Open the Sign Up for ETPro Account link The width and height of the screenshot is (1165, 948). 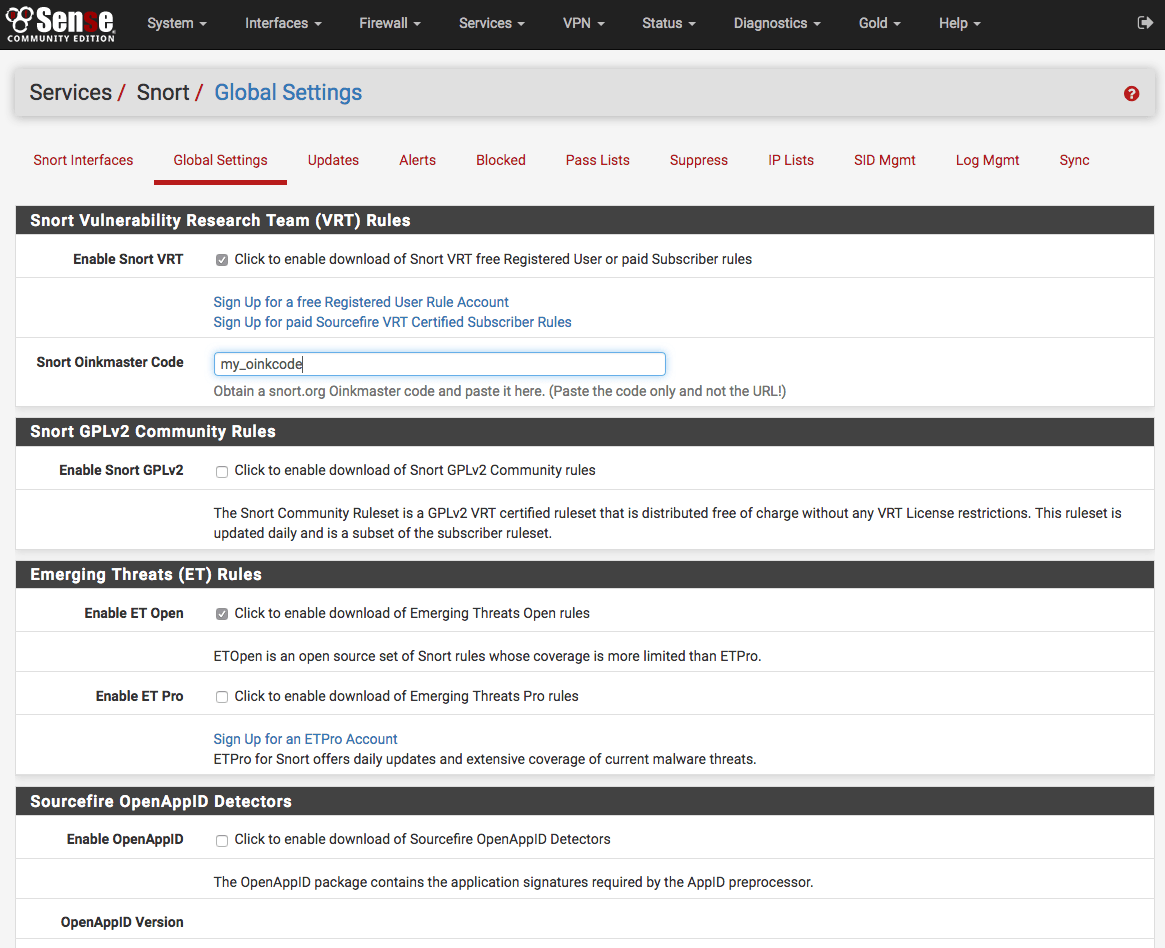tap(305, 739)
